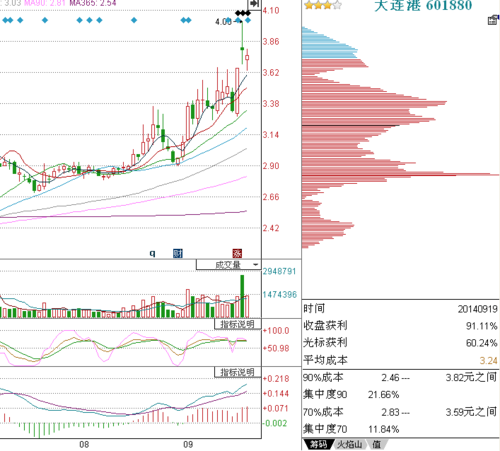Click the black average-cost line in chip chart
Screen dimensions: 500x451
pyautogui.click(x=351, y=126)
